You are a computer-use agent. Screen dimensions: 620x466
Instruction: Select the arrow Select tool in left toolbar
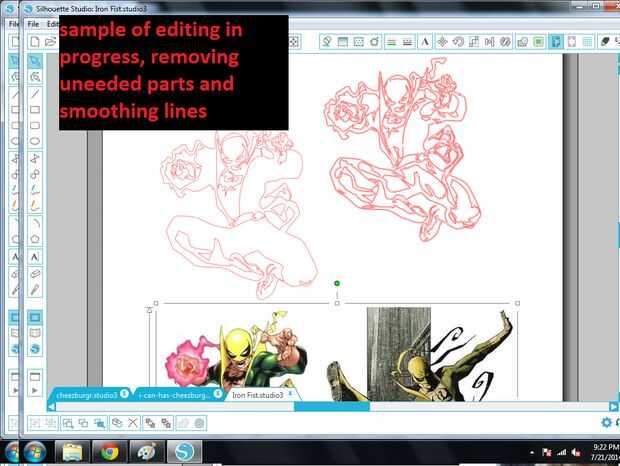[35, 61]
